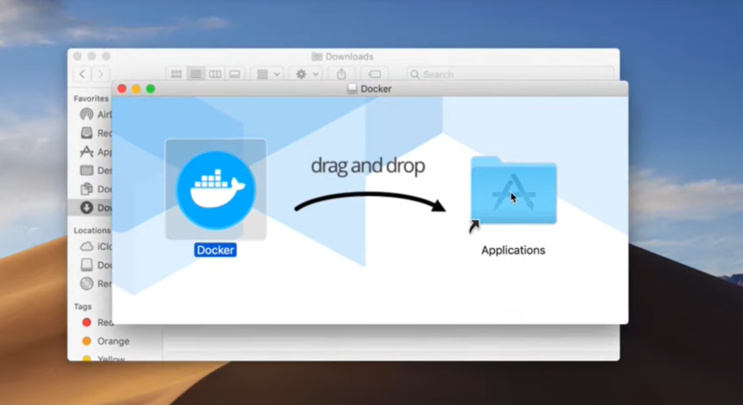Switch Finder to gallery view
Image resolution: width=743 pixels, height=405 pixels.
tap(235, 74)
